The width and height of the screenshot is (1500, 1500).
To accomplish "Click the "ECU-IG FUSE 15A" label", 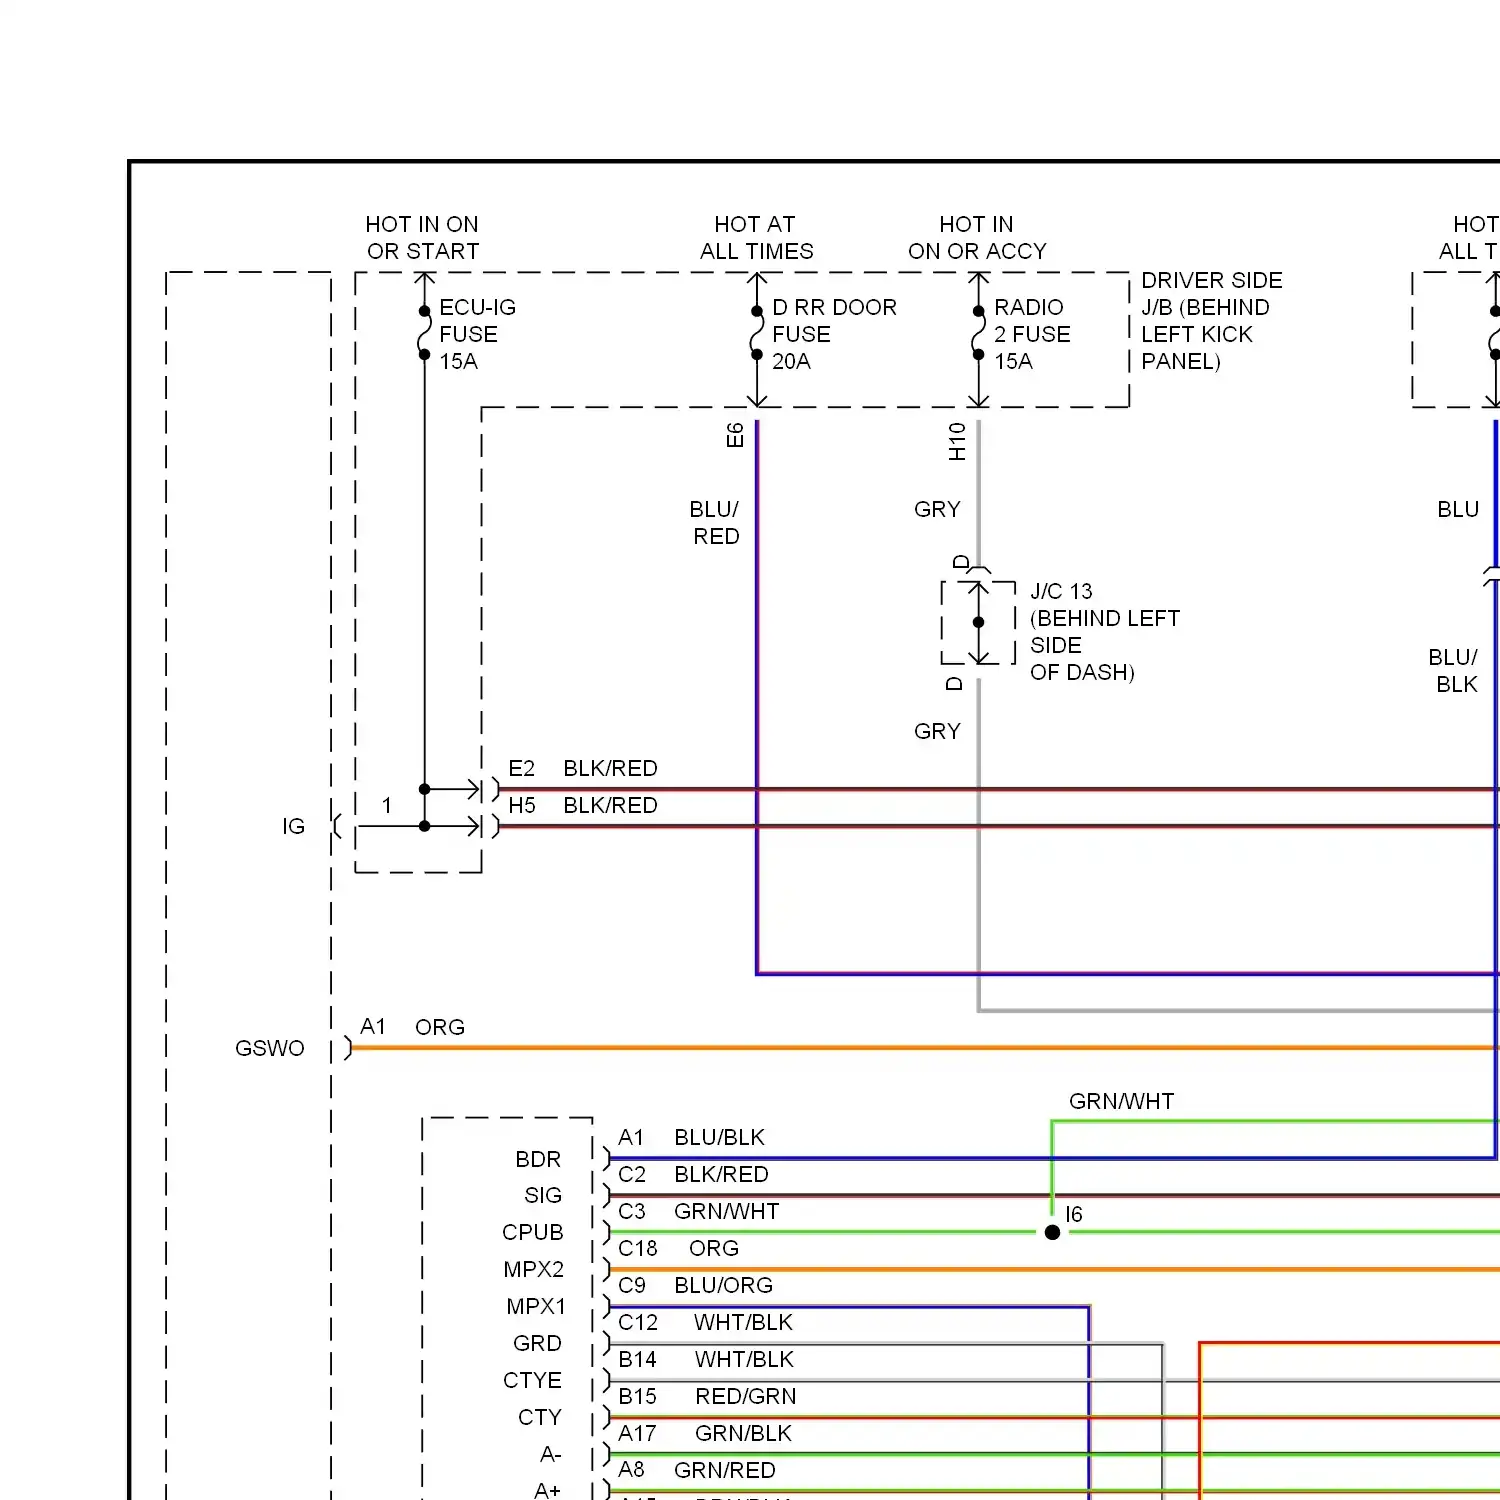I will tap(477, 334).
